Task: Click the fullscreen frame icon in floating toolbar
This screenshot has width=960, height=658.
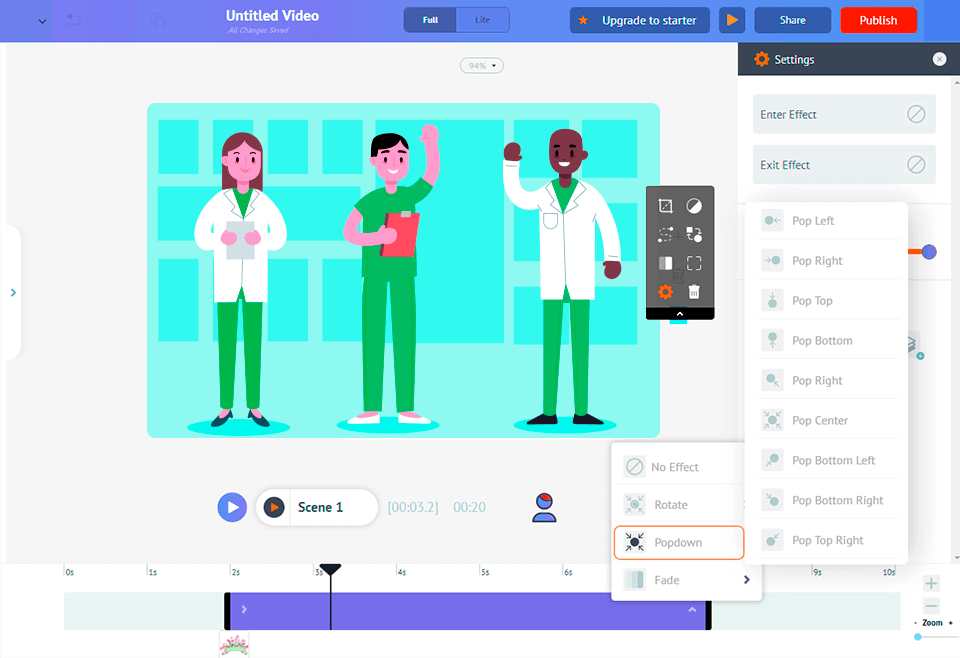Action: click(694, 264)
